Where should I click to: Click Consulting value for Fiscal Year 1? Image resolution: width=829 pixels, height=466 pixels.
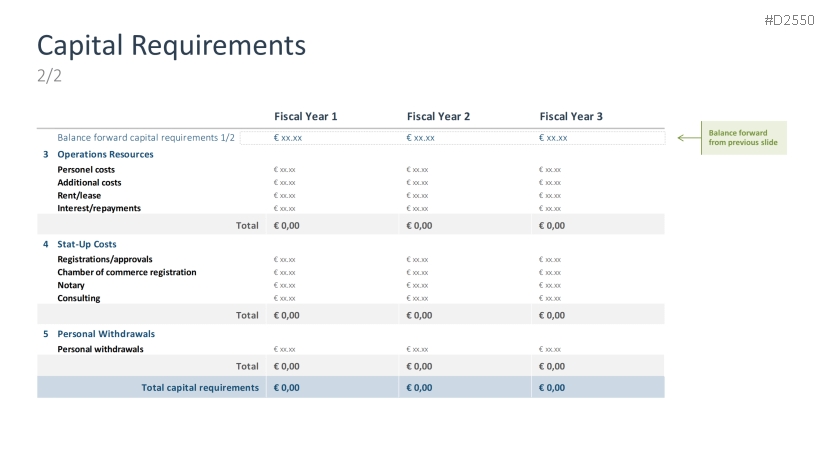(x=284, y=298)
